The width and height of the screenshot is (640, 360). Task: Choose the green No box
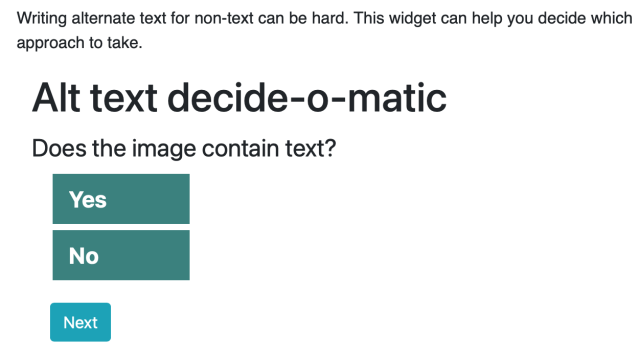[x=121, y=255]
